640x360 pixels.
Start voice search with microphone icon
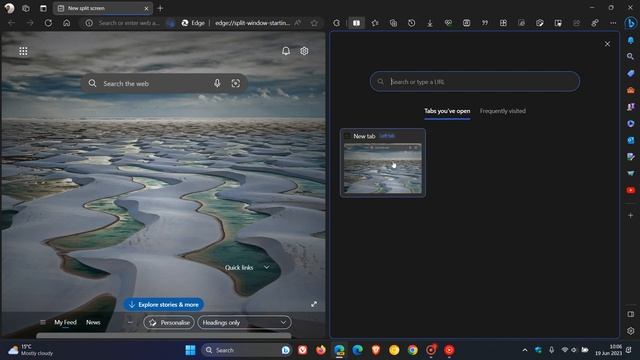217,83
